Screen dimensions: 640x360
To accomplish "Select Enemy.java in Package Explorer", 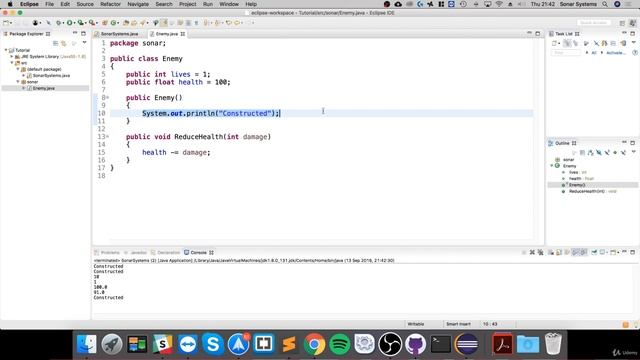I will pos(44,88).
